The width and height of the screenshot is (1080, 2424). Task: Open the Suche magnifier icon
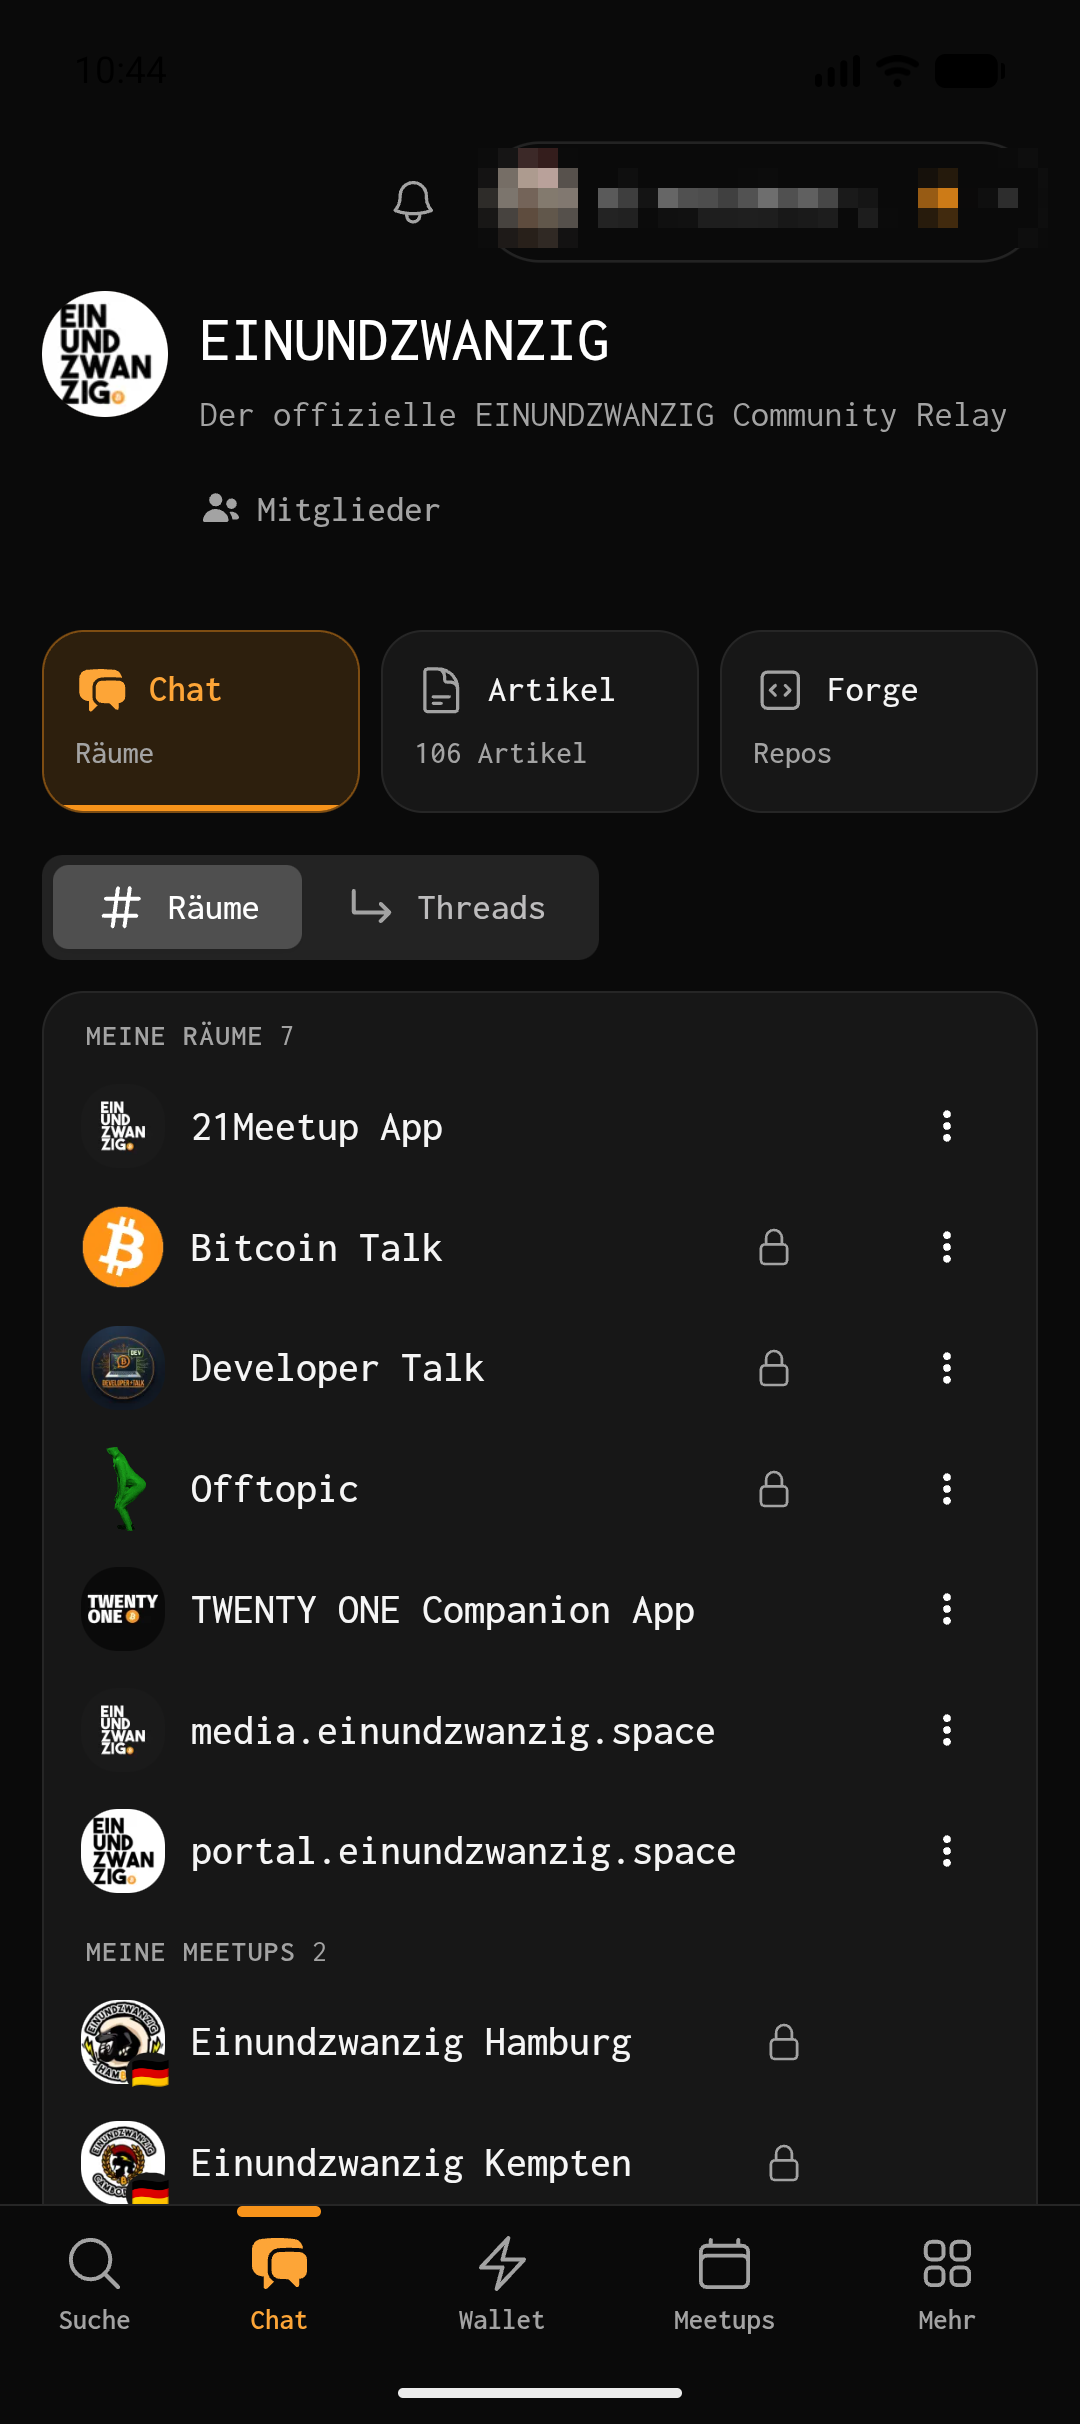pos(94,2263)
